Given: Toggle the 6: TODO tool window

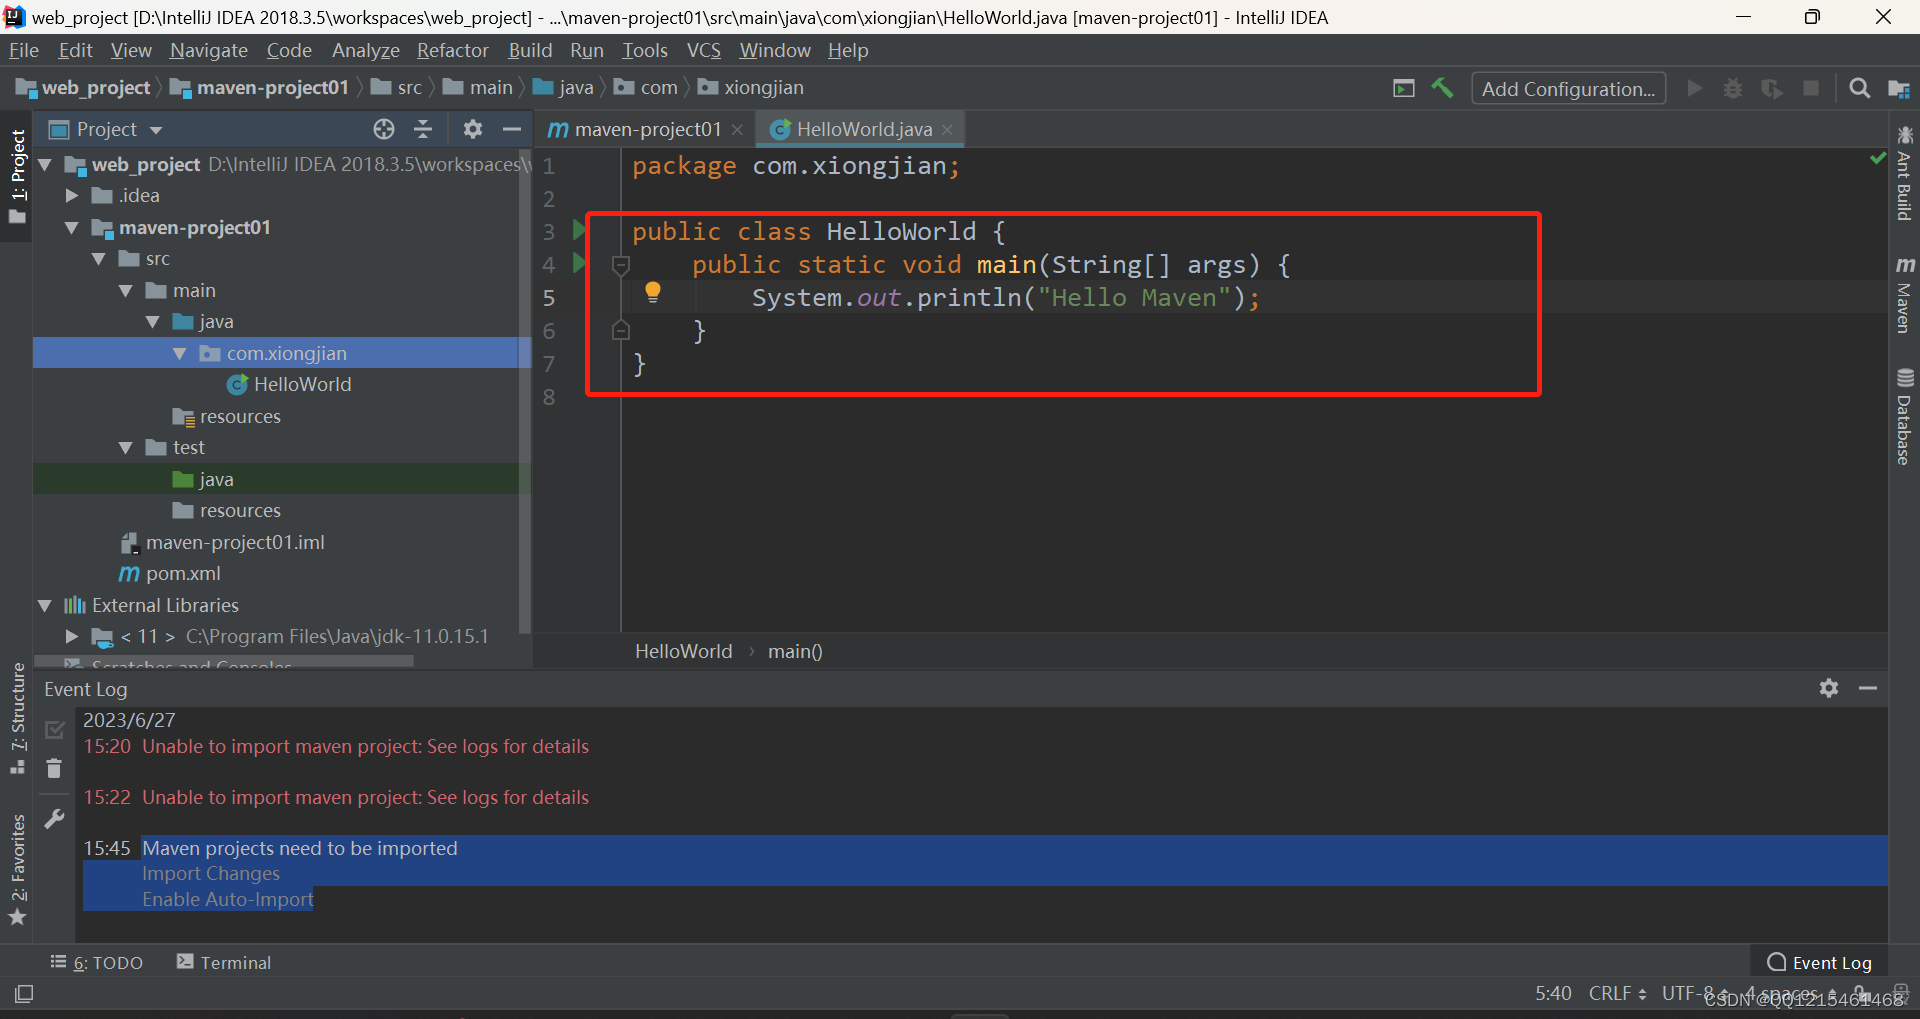Looking at the screenshot, I should pyautogui.click(x=97, y=962).
